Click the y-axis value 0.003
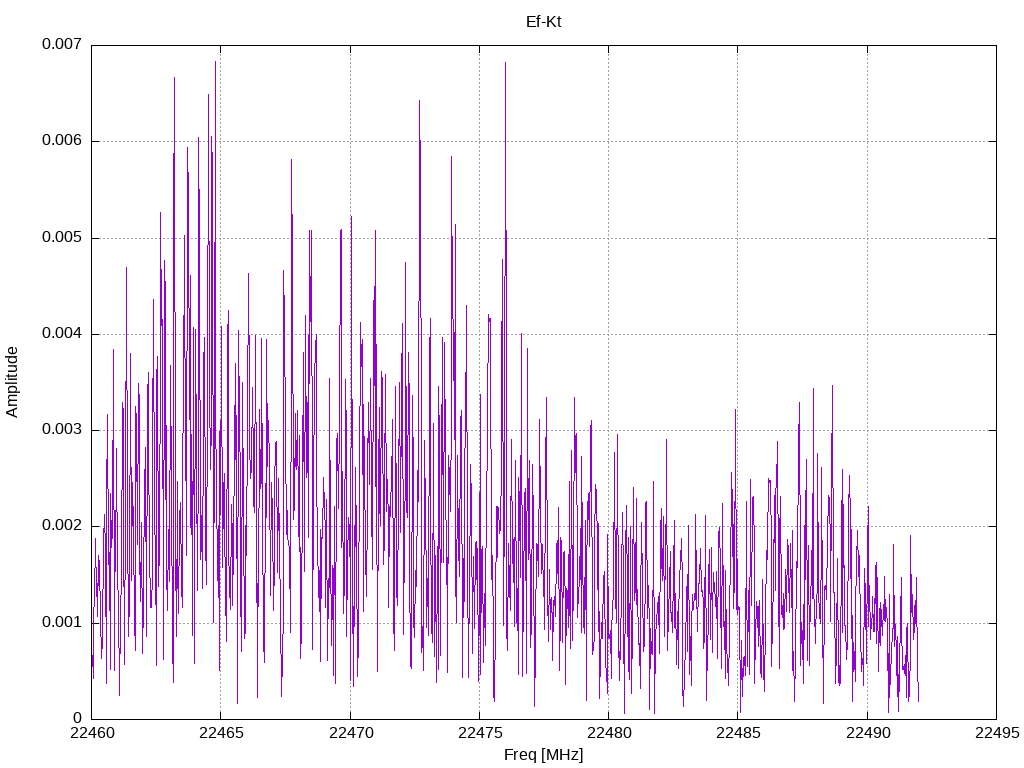The image size is (1024, 768). coord(62,429)
